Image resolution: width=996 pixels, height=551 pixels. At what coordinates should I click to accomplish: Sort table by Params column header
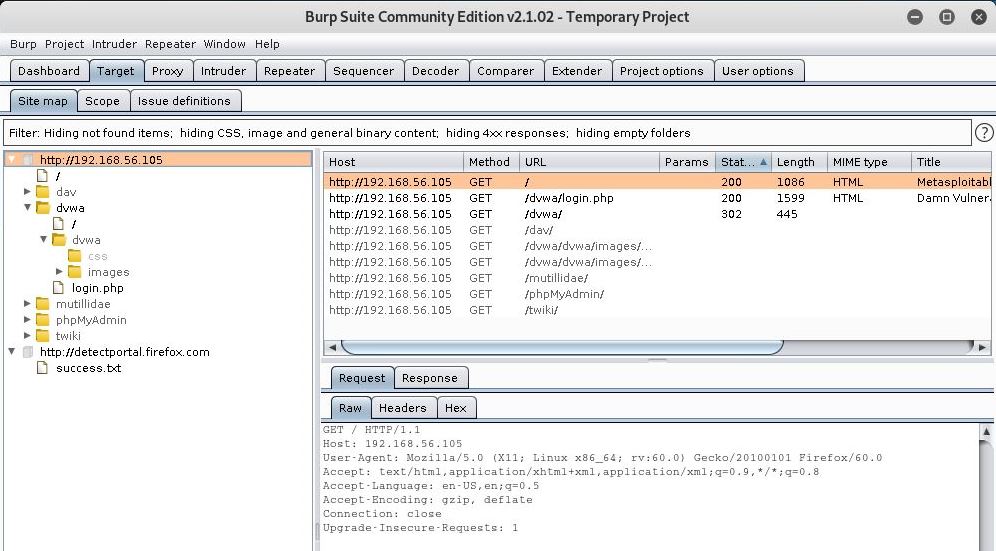pos(687,162)
